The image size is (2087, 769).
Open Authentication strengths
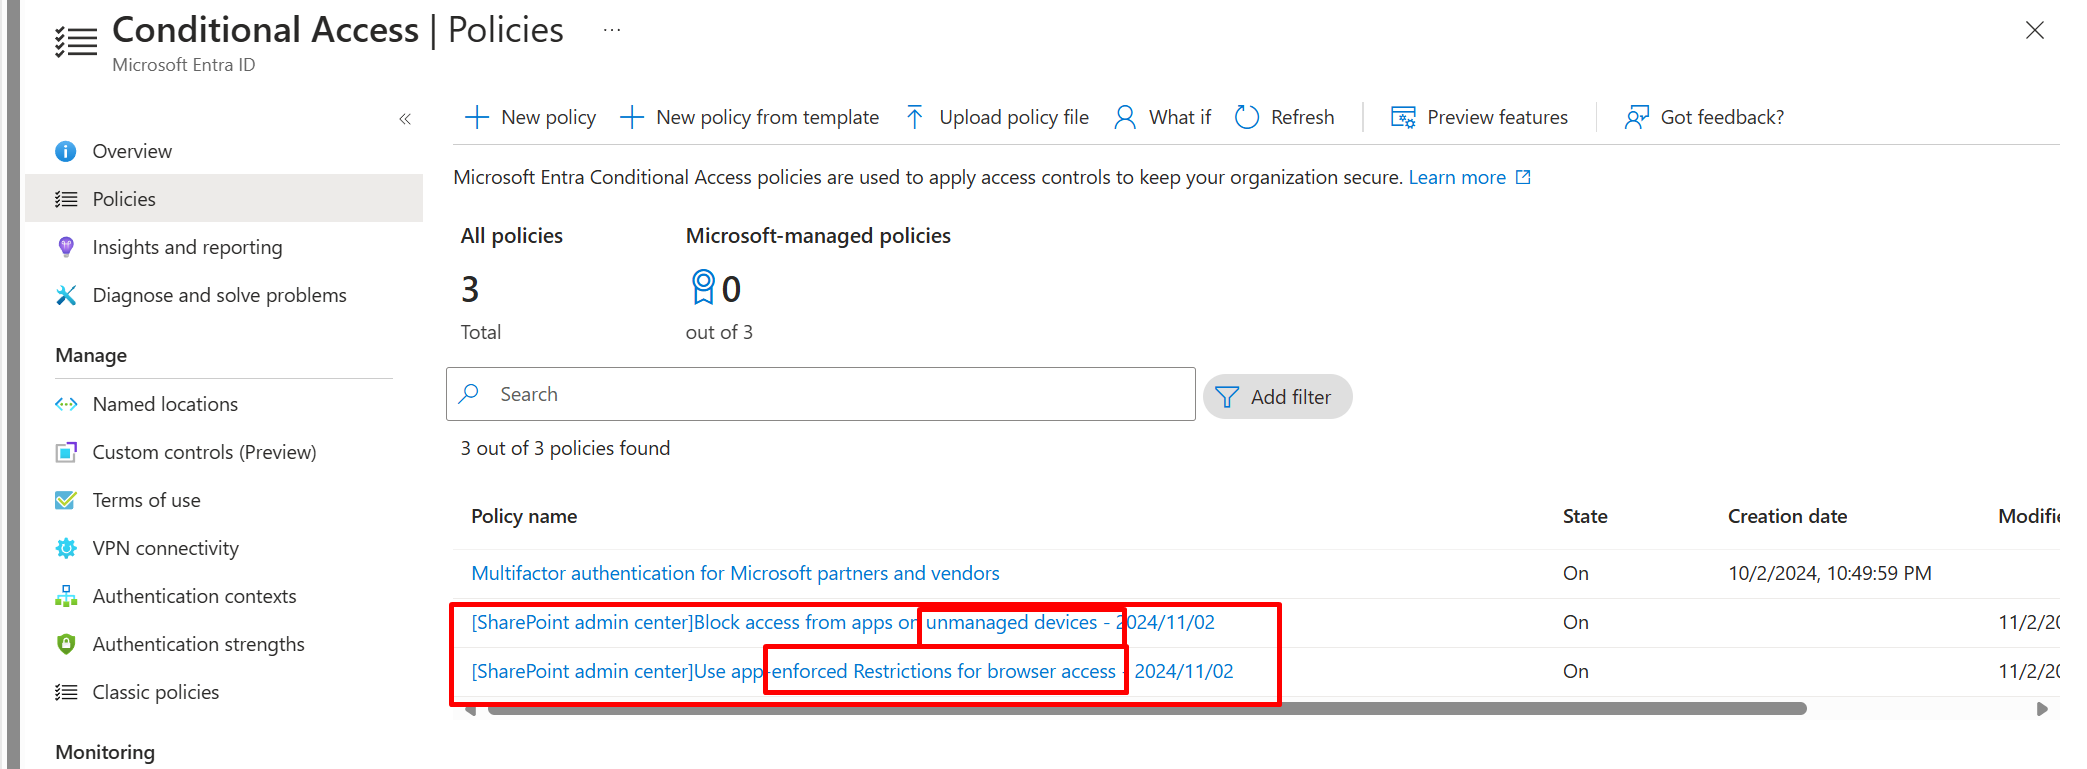tap(198, 644)
